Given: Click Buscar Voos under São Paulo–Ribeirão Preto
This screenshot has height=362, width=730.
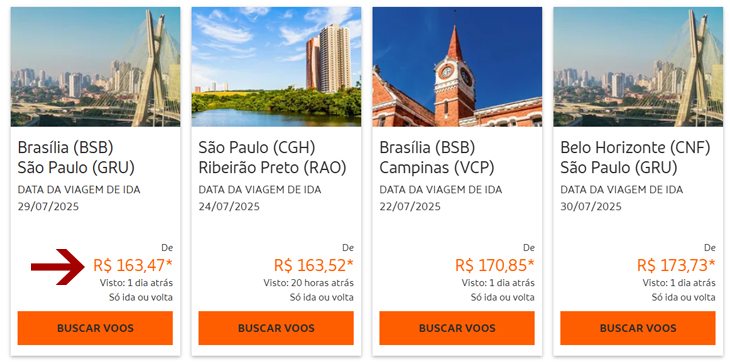Looking at the screenshot, I should pyautogui.click(x=276, y=328).
